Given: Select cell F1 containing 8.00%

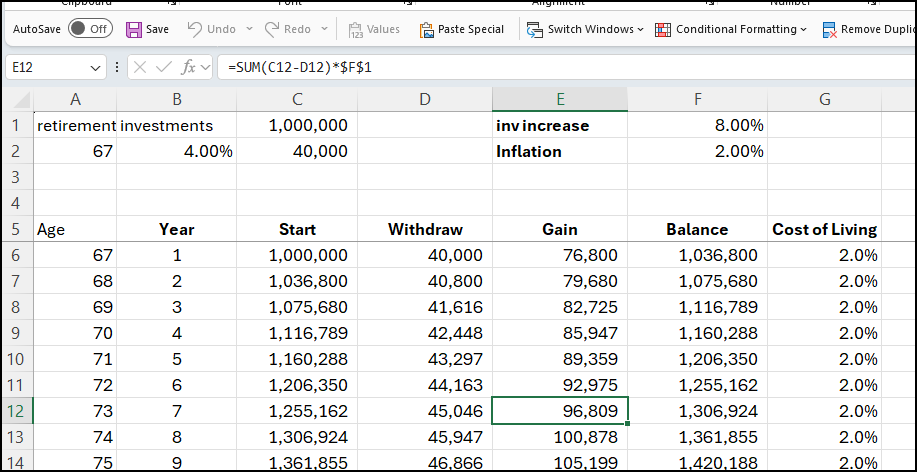Looking at the screenshot, I should [x=697, y=126].
